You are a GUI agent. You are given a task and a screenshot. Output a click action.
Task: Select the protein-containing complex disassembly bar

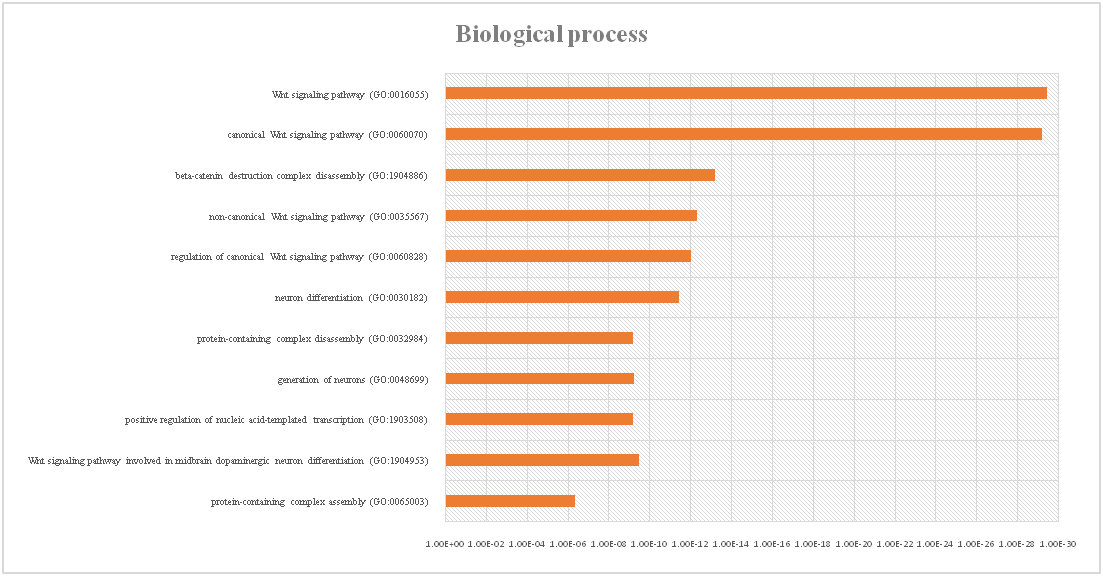click(538, 338)
